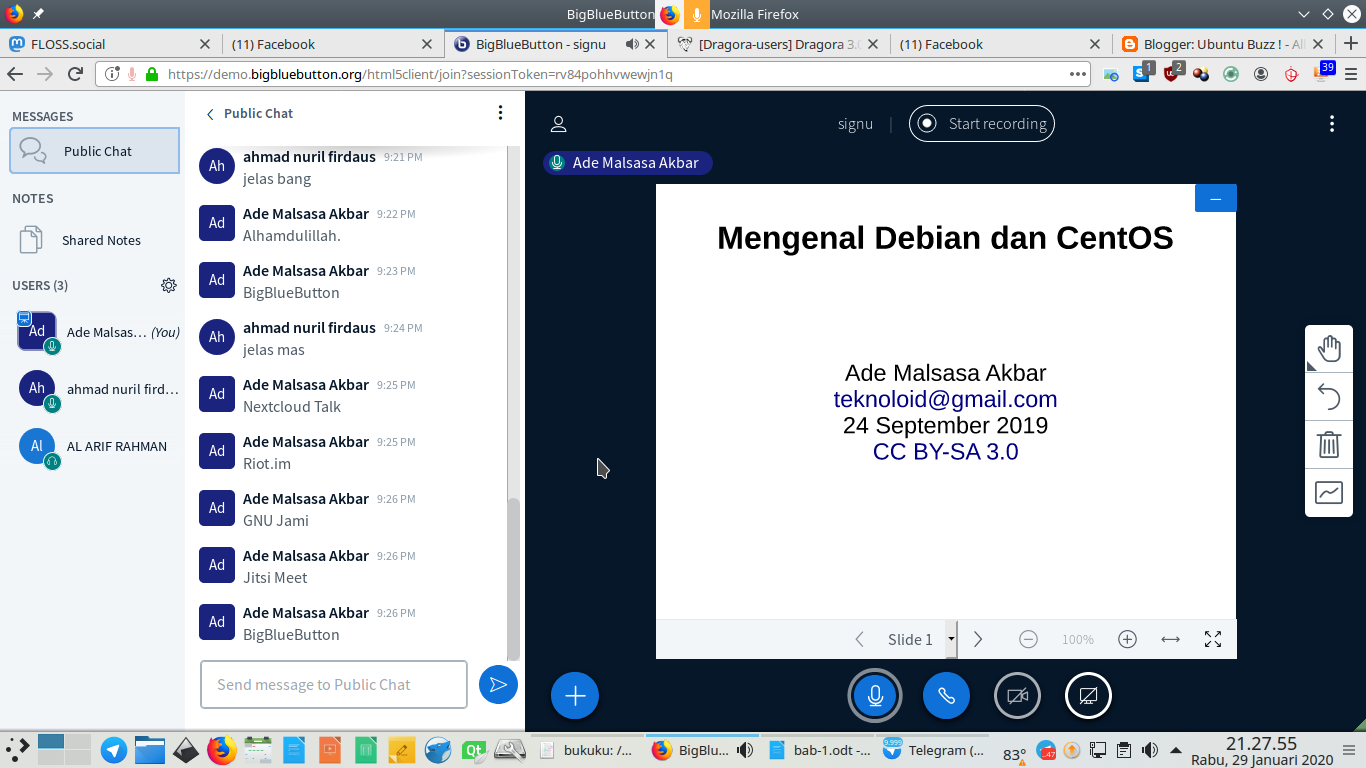Open the Public Chat conversation in sidebar

95,151
